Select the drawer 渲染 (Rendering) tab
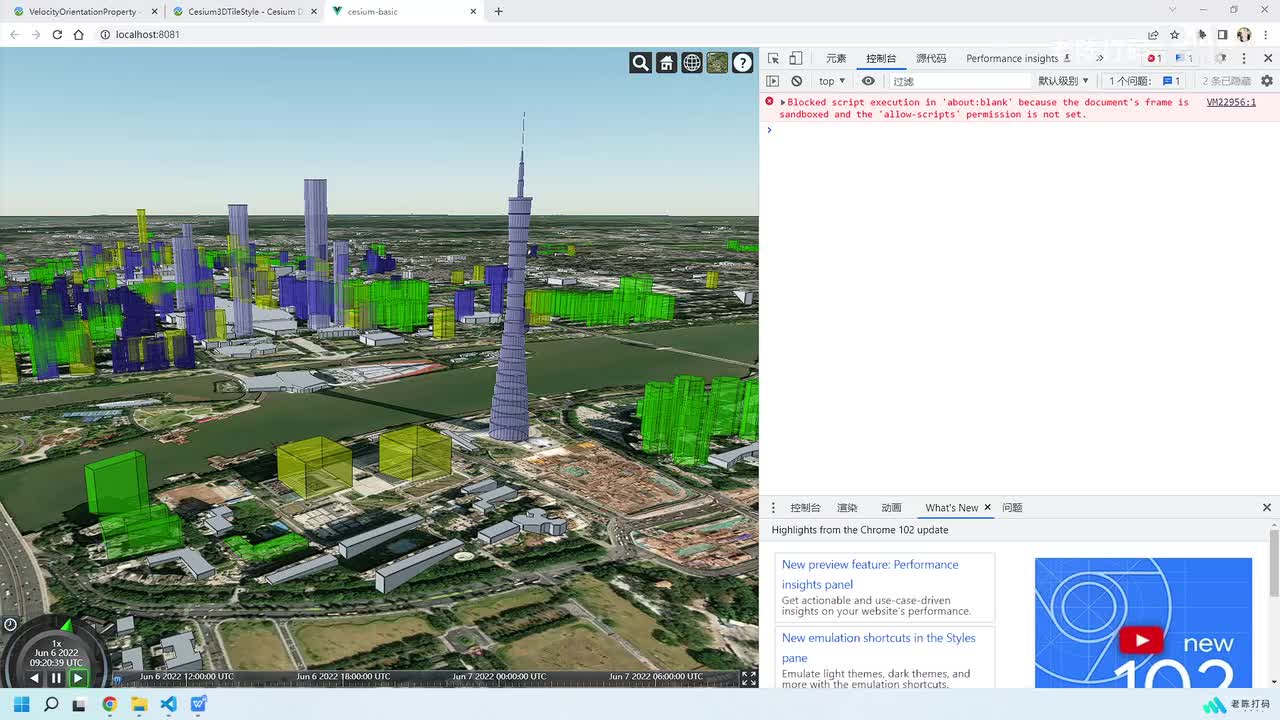This screenshot has height=720, width=1280. click(847, 508)
